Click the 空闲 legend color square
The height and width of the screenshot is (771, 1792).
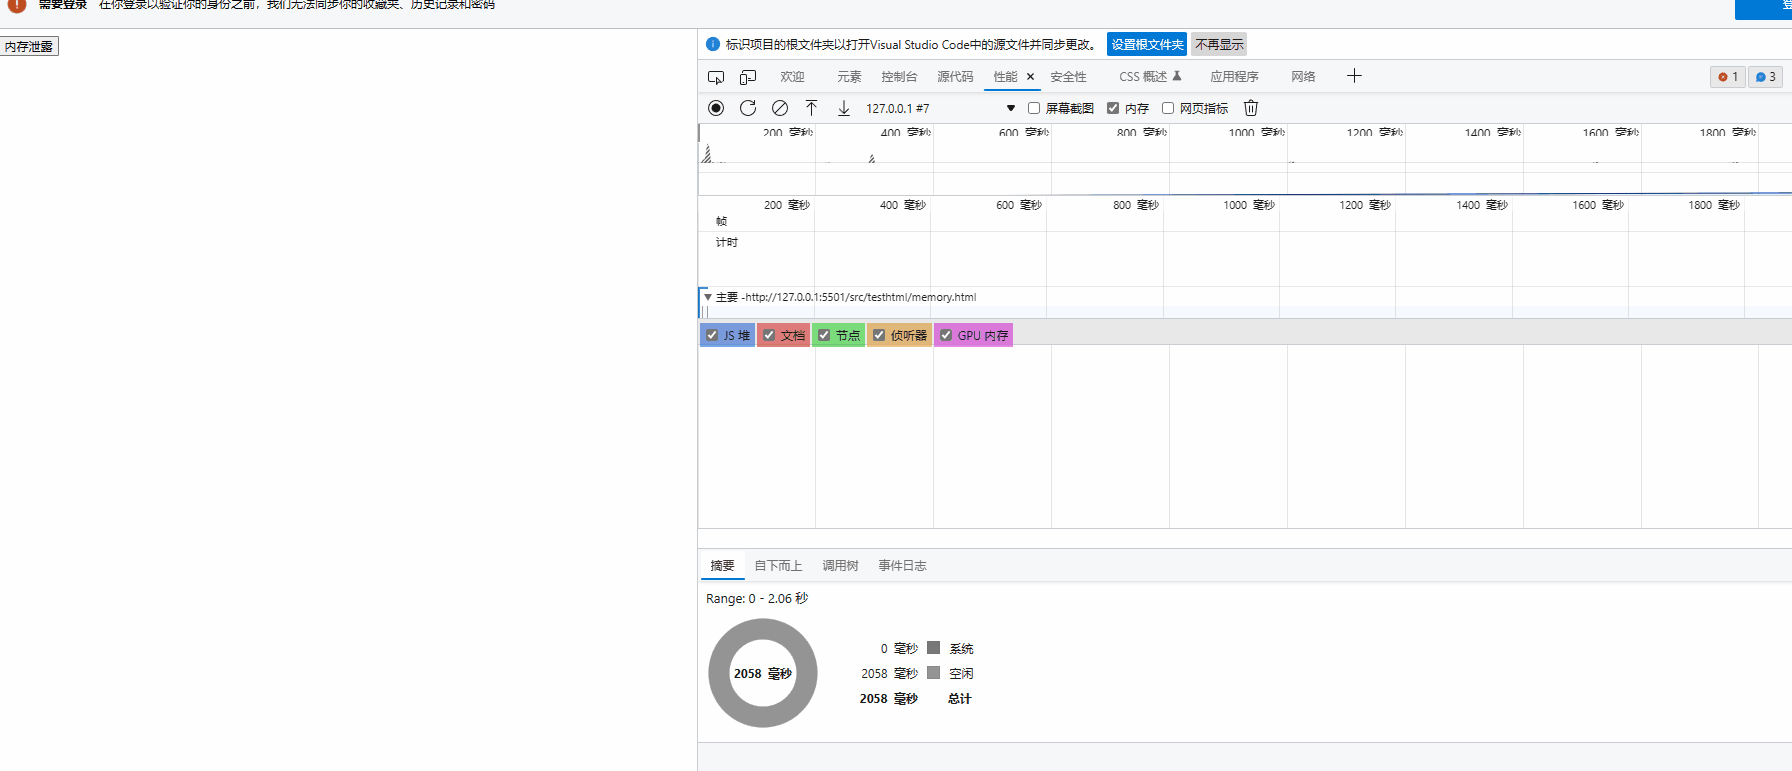click(933, 673)
